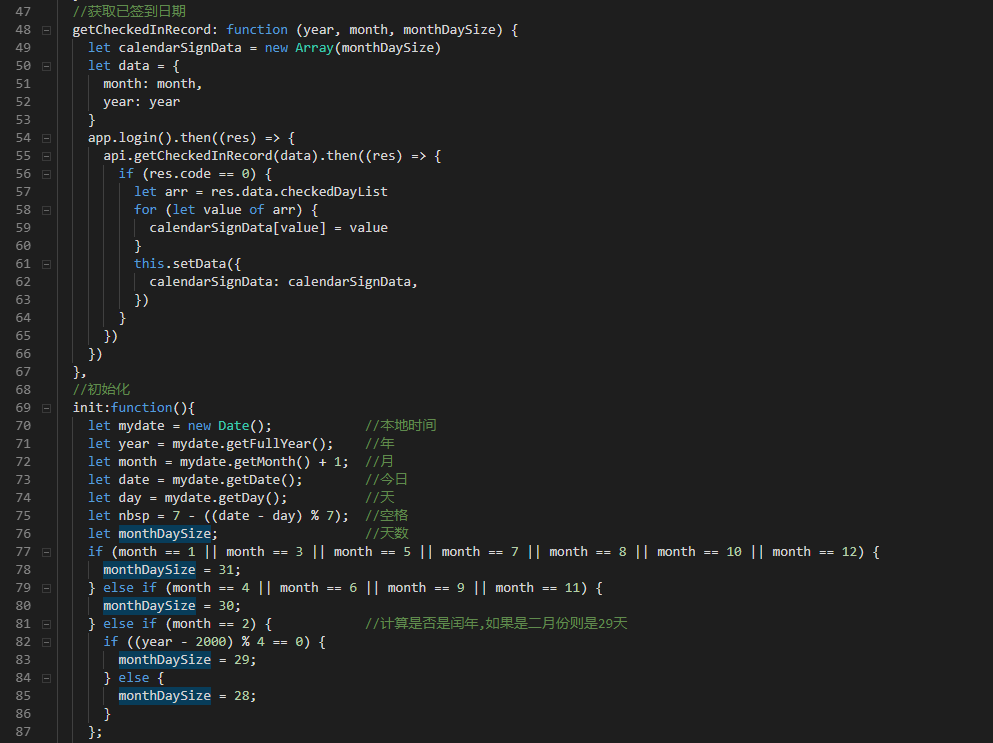993x743 pixels.
Task: Click the comment '//天数'
Action: tap(387, 534)
